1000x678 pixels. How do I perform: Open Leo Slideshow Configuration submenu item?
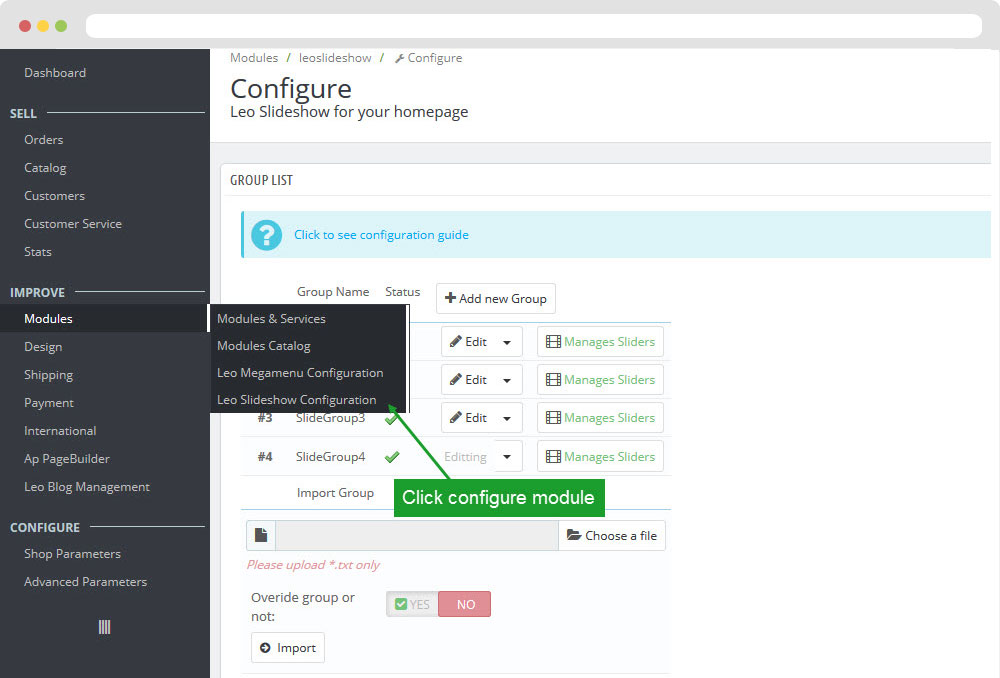(x=297, y=400)
